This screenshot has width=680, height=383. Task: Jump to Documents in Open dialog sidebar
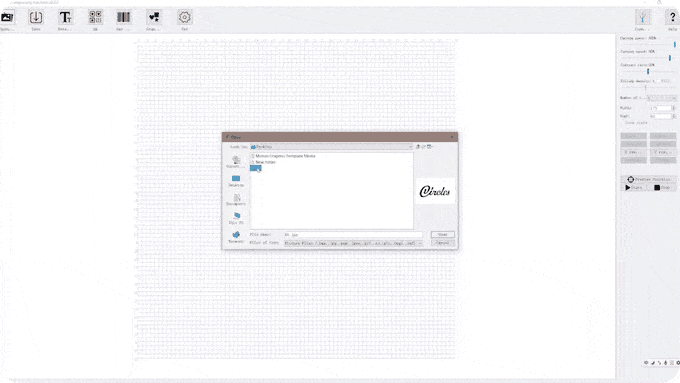point(236,200)
